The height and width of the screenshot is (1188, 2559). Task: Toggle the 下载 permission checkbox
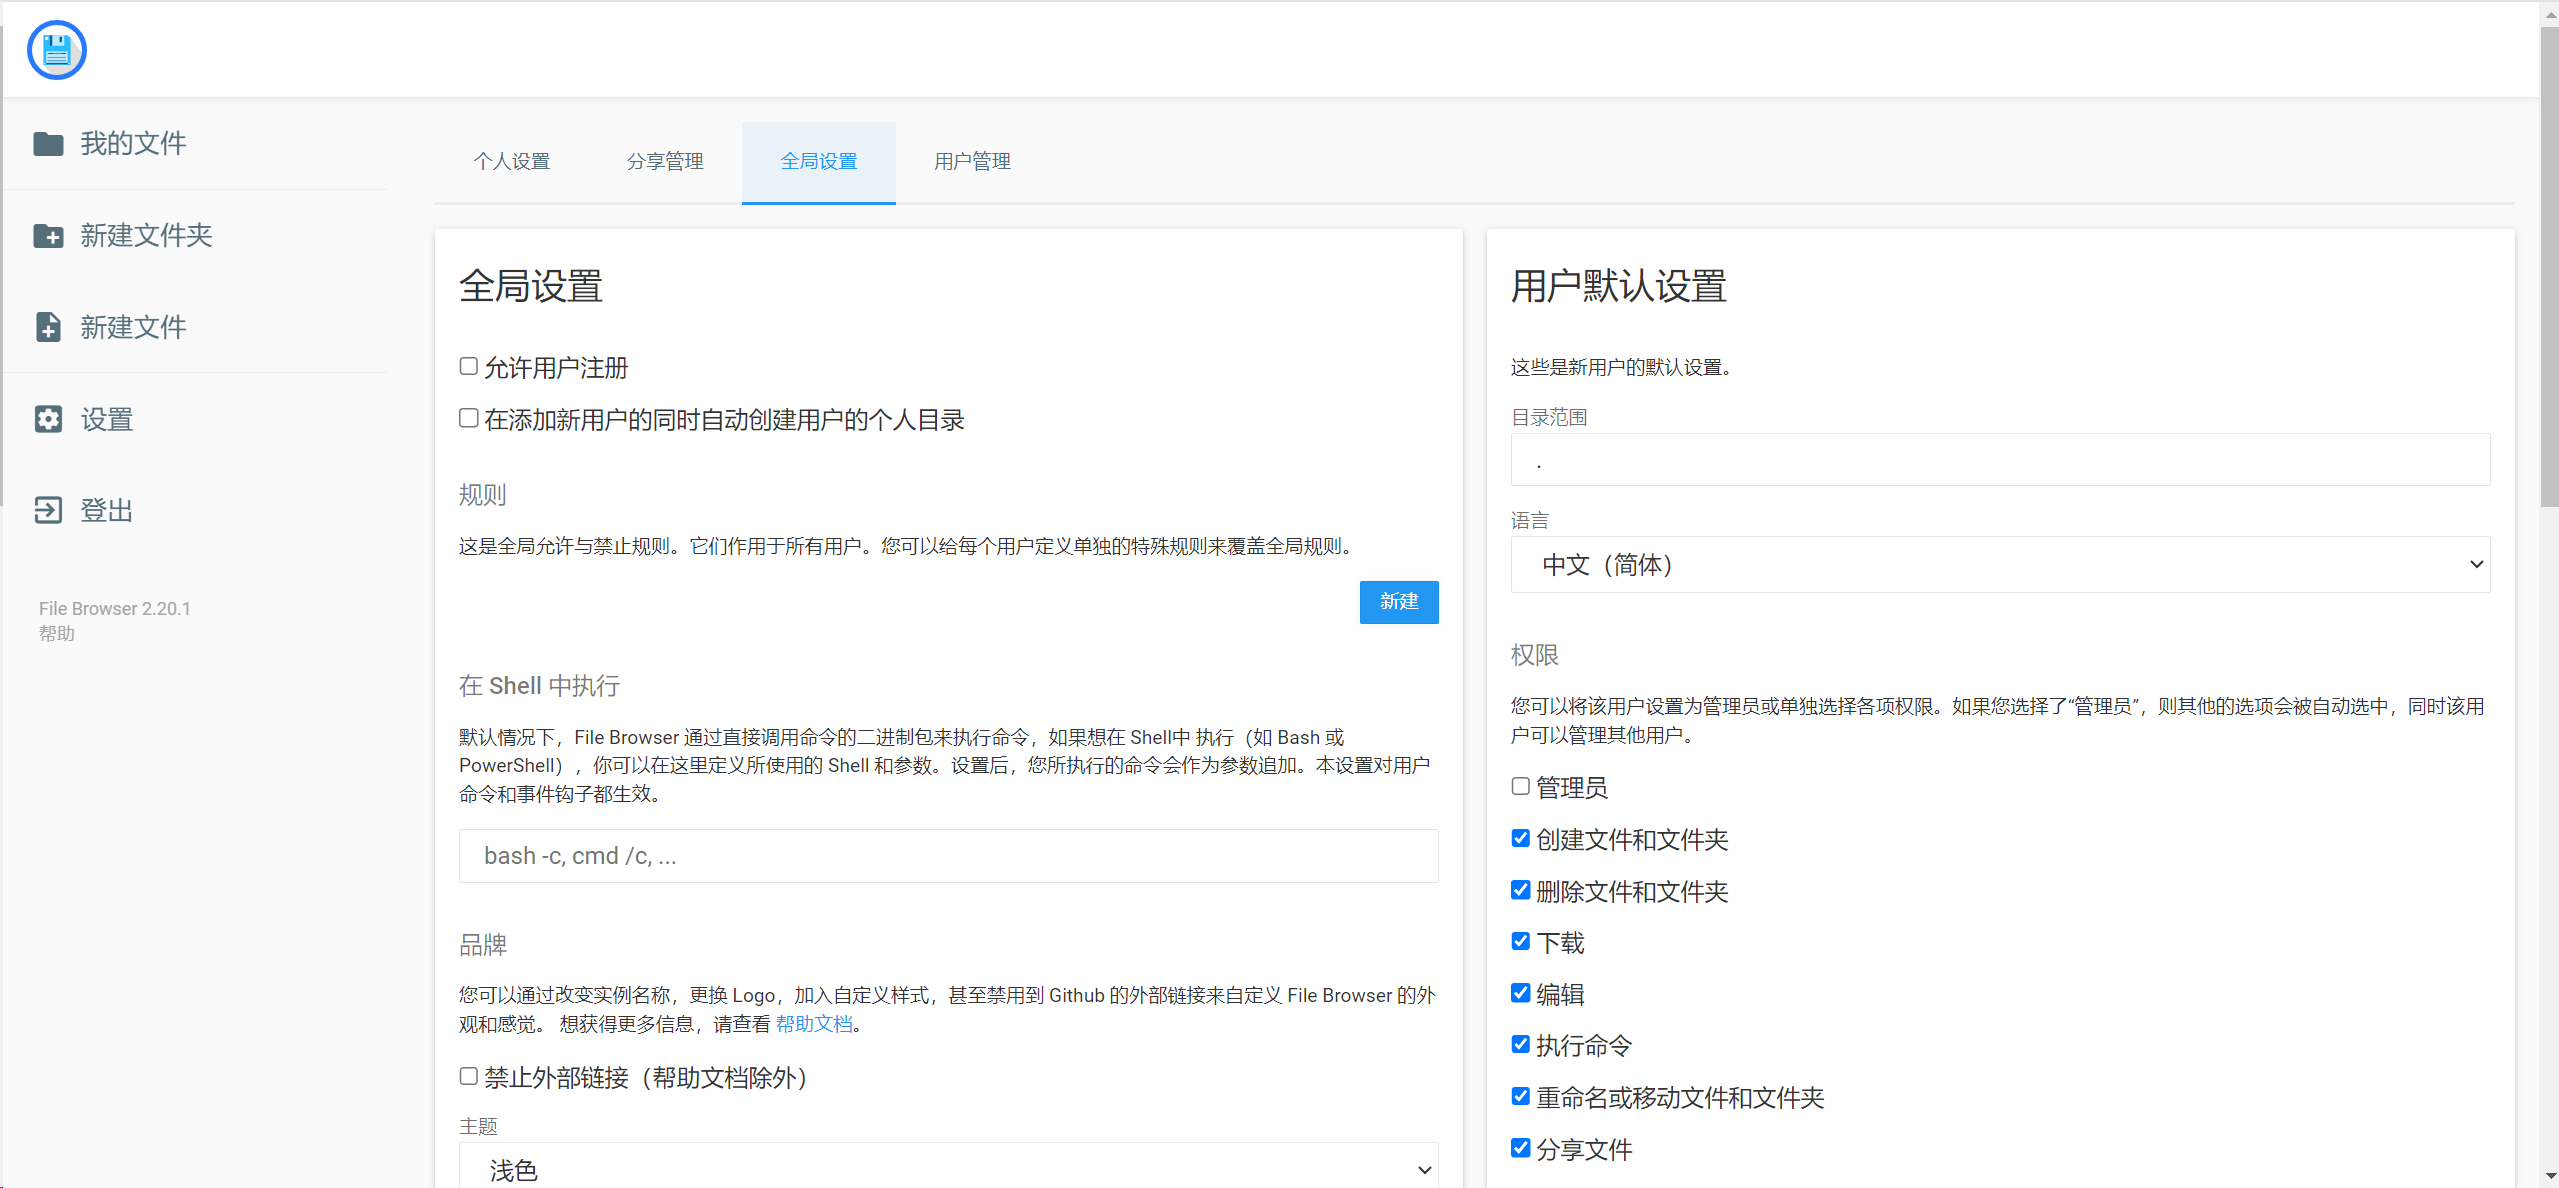(x=1520, y=942)
